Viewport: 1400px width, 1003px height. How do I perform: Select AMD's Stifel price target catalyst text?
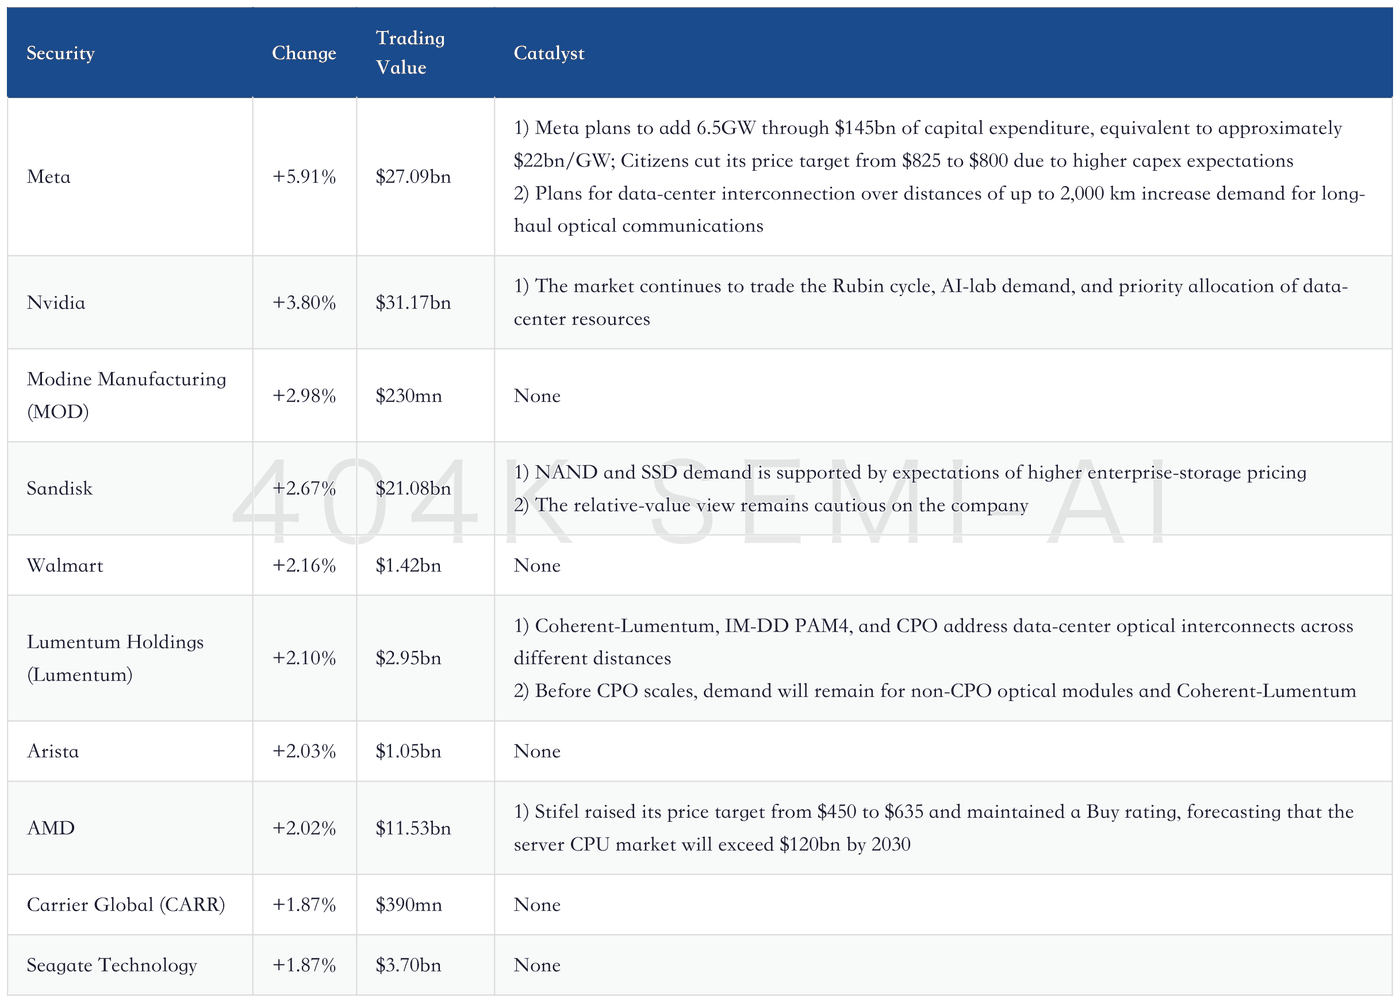(934, 828)
